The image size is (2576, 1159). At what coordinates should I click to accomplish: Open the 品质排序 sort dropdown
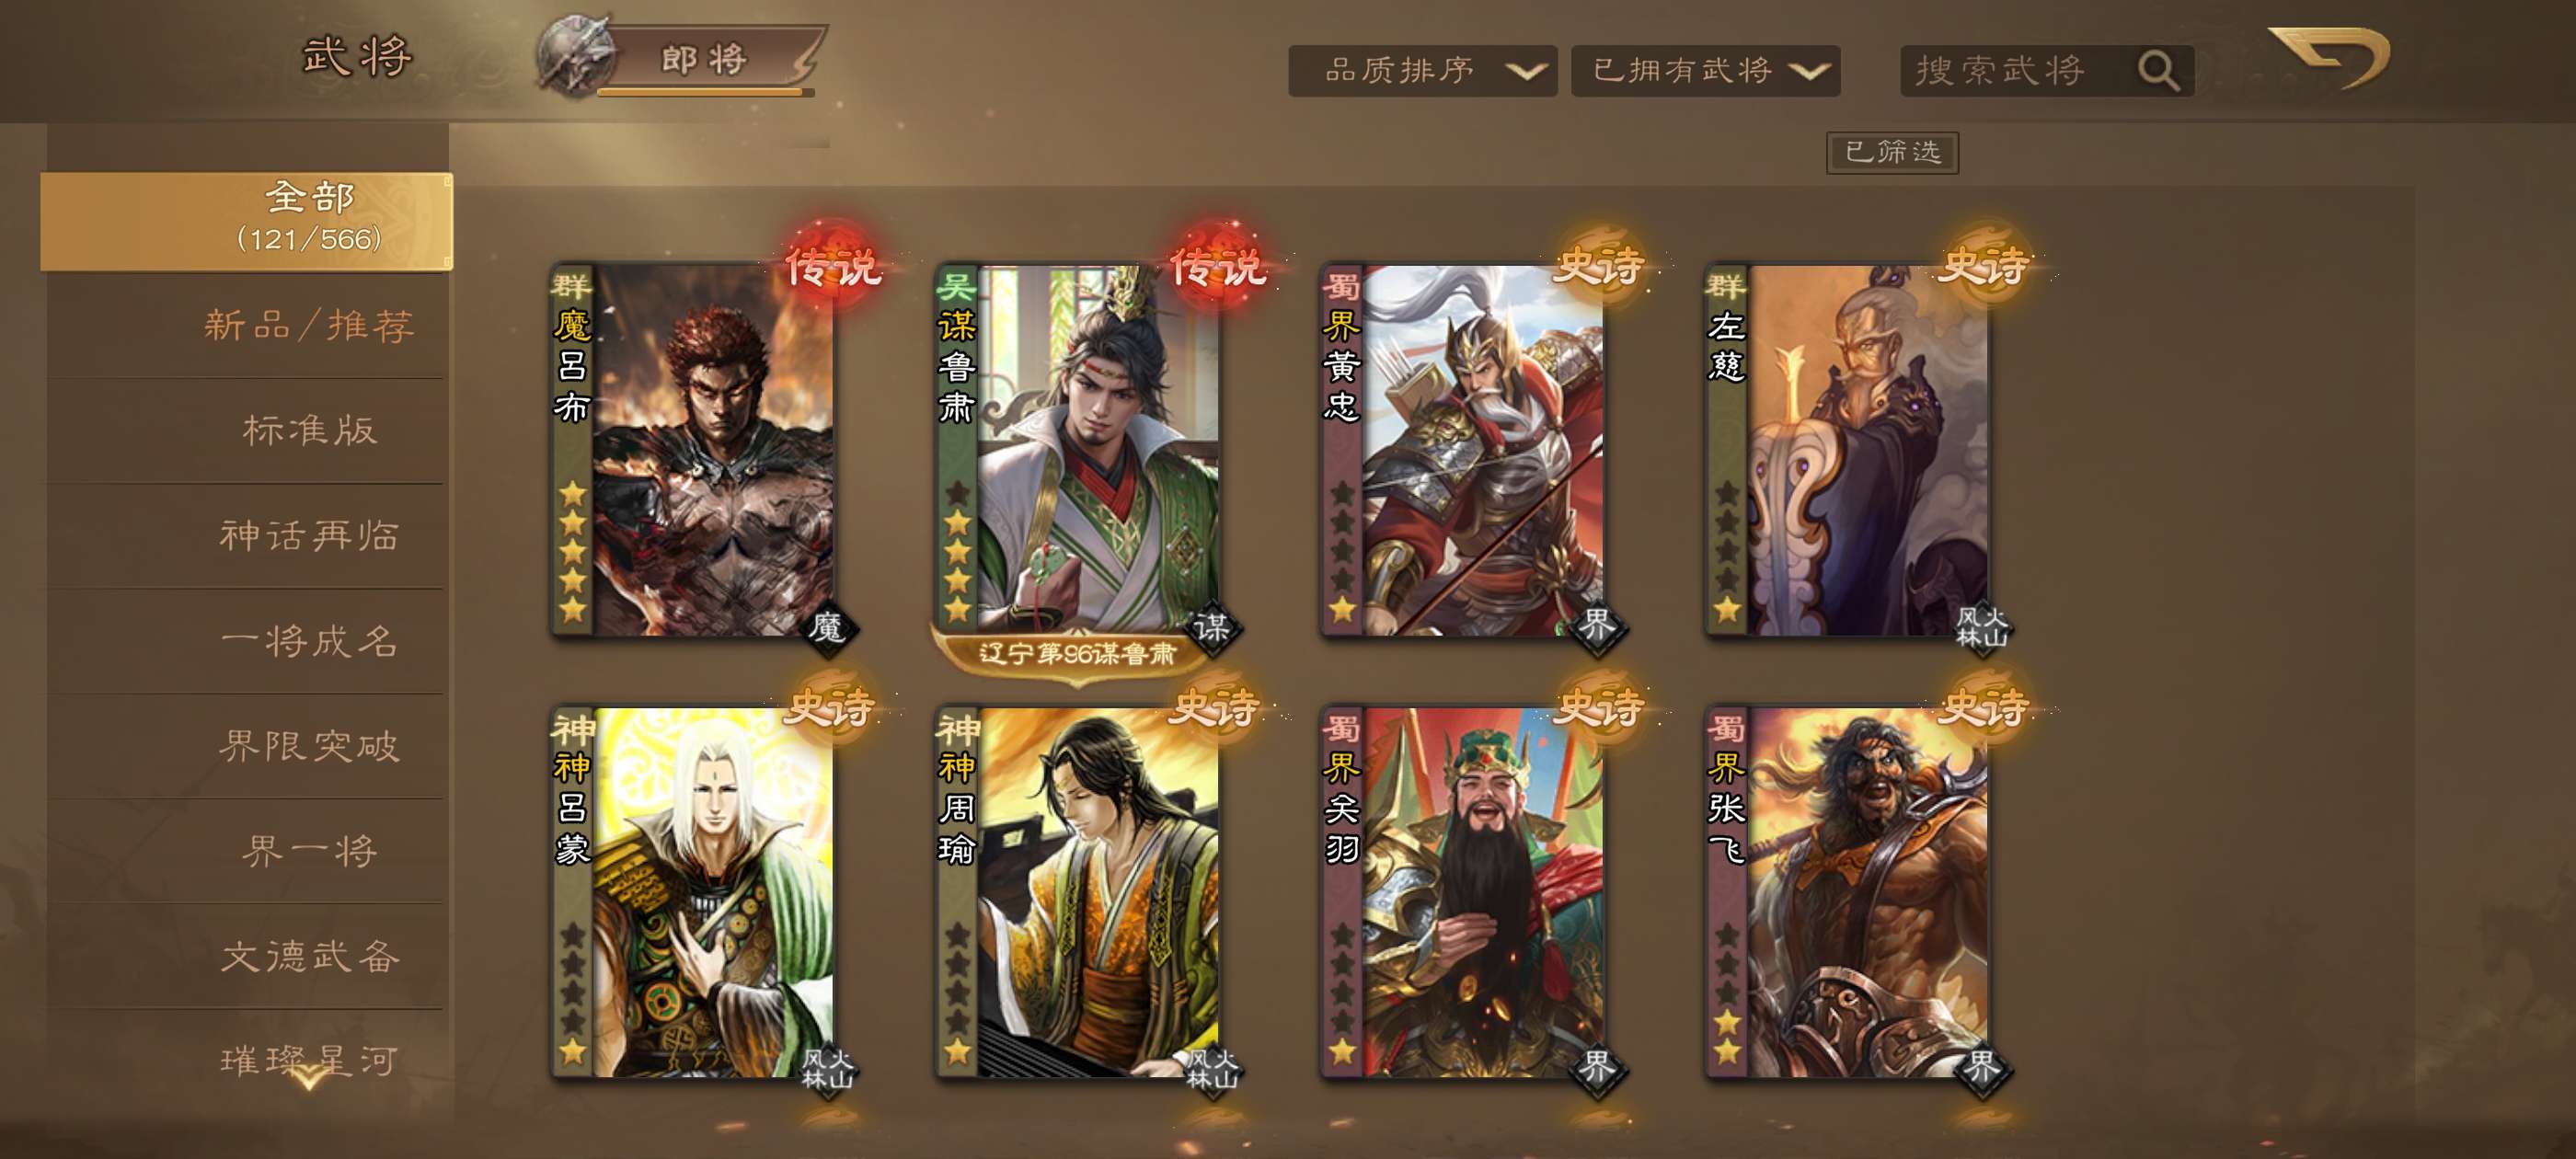[x=1422, y=71]
